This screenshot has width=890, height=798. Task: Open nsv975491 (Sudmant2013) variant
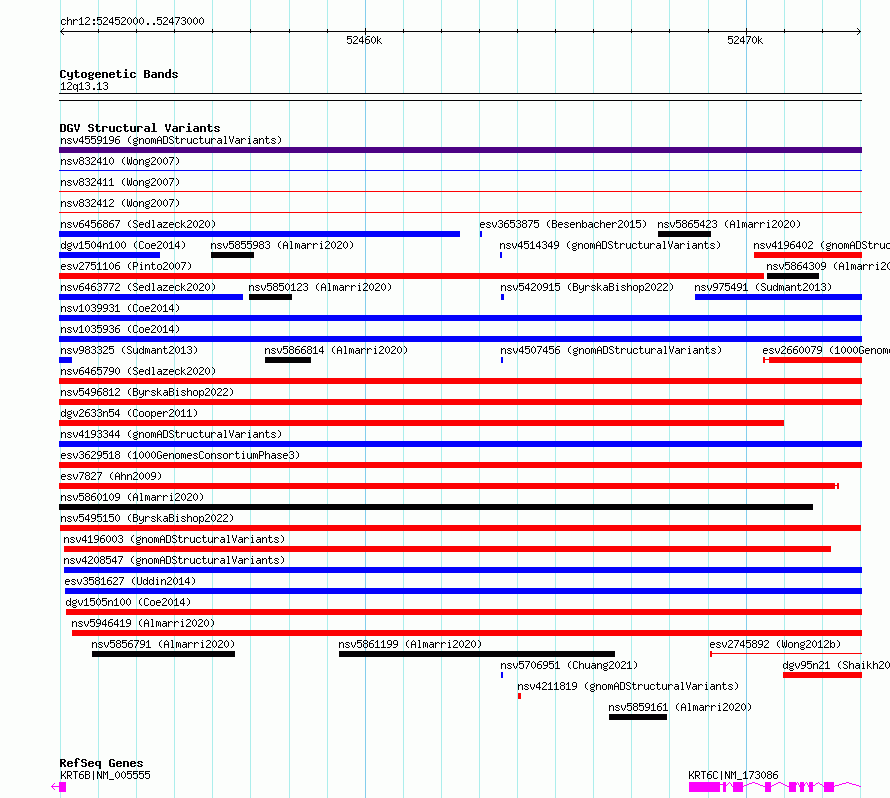pos(763,287)
